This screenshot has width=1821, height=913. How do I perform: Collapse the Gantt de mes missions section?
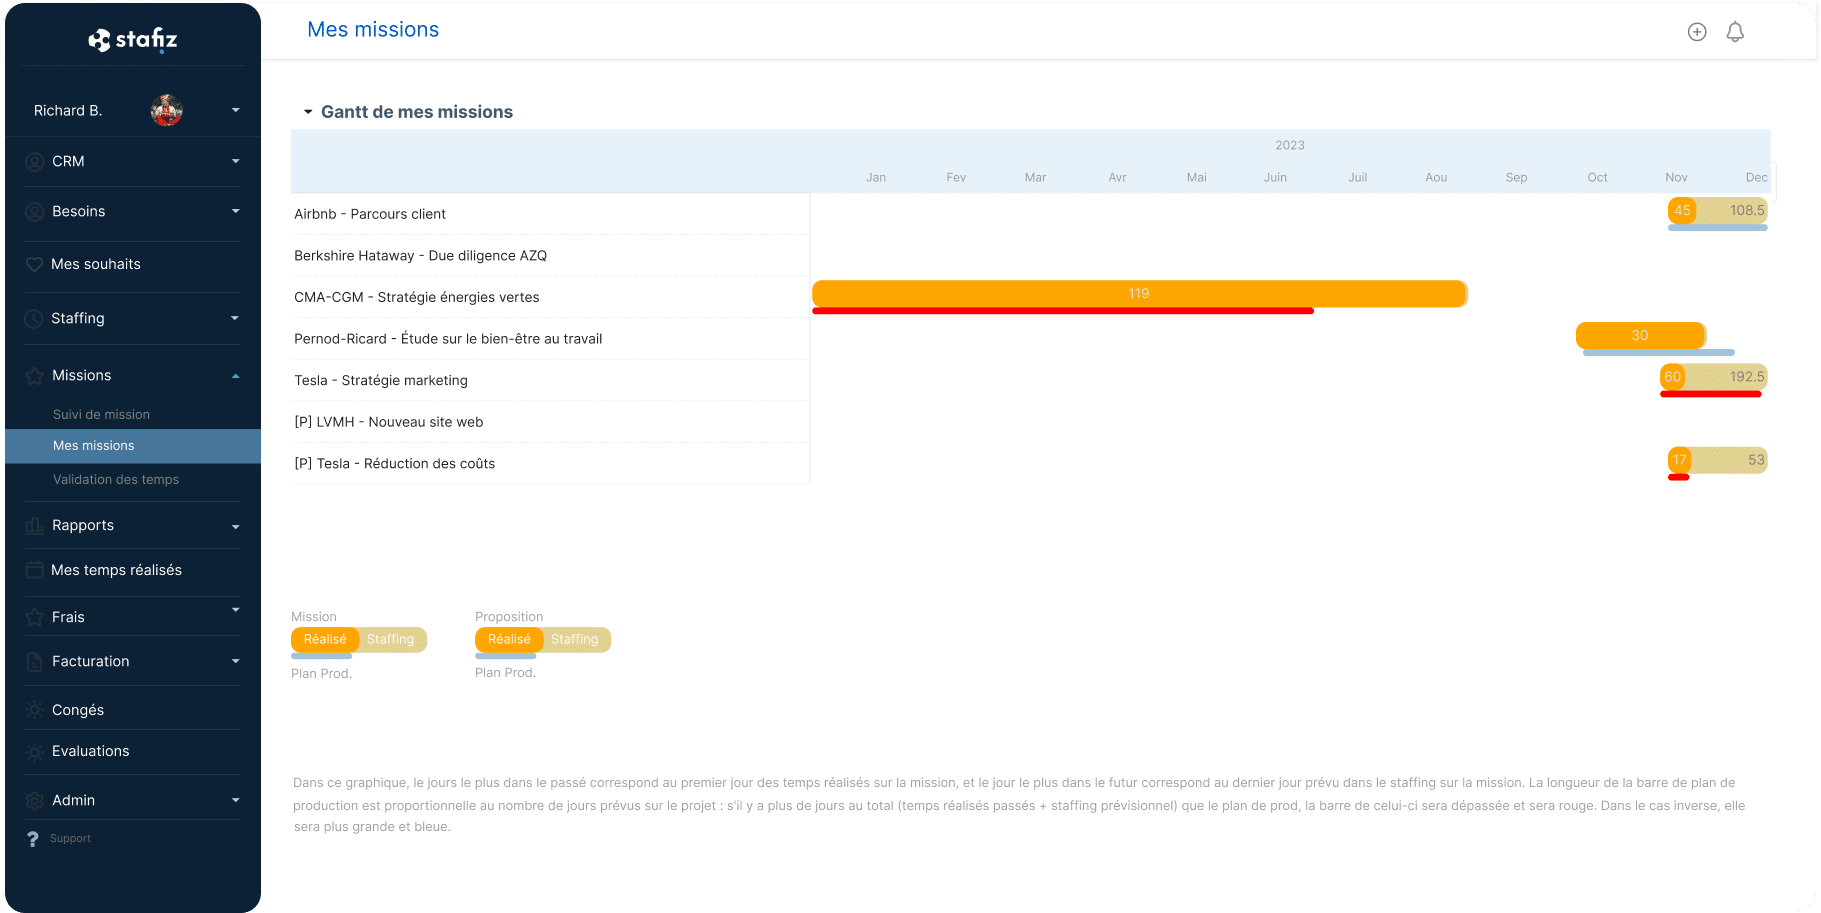pos(308,112)
